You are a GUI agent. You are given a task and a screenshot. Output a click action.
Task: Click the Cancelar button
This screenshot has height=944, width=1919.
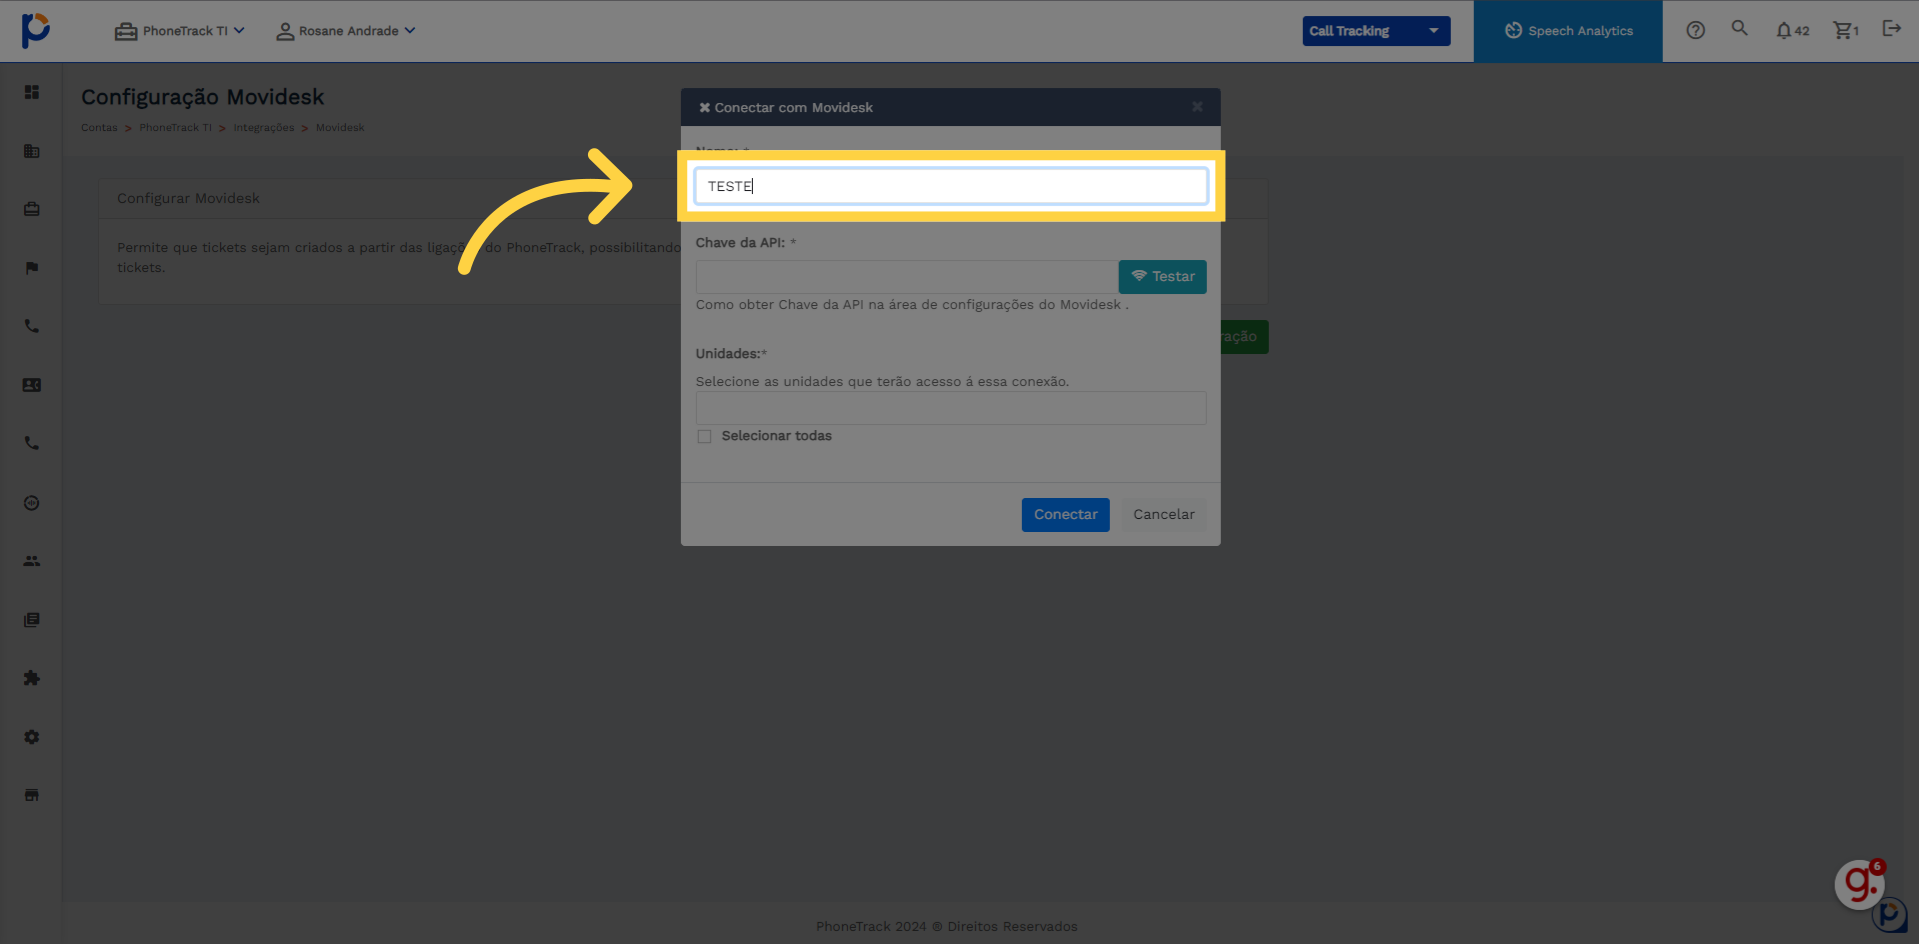point(1163,515)
